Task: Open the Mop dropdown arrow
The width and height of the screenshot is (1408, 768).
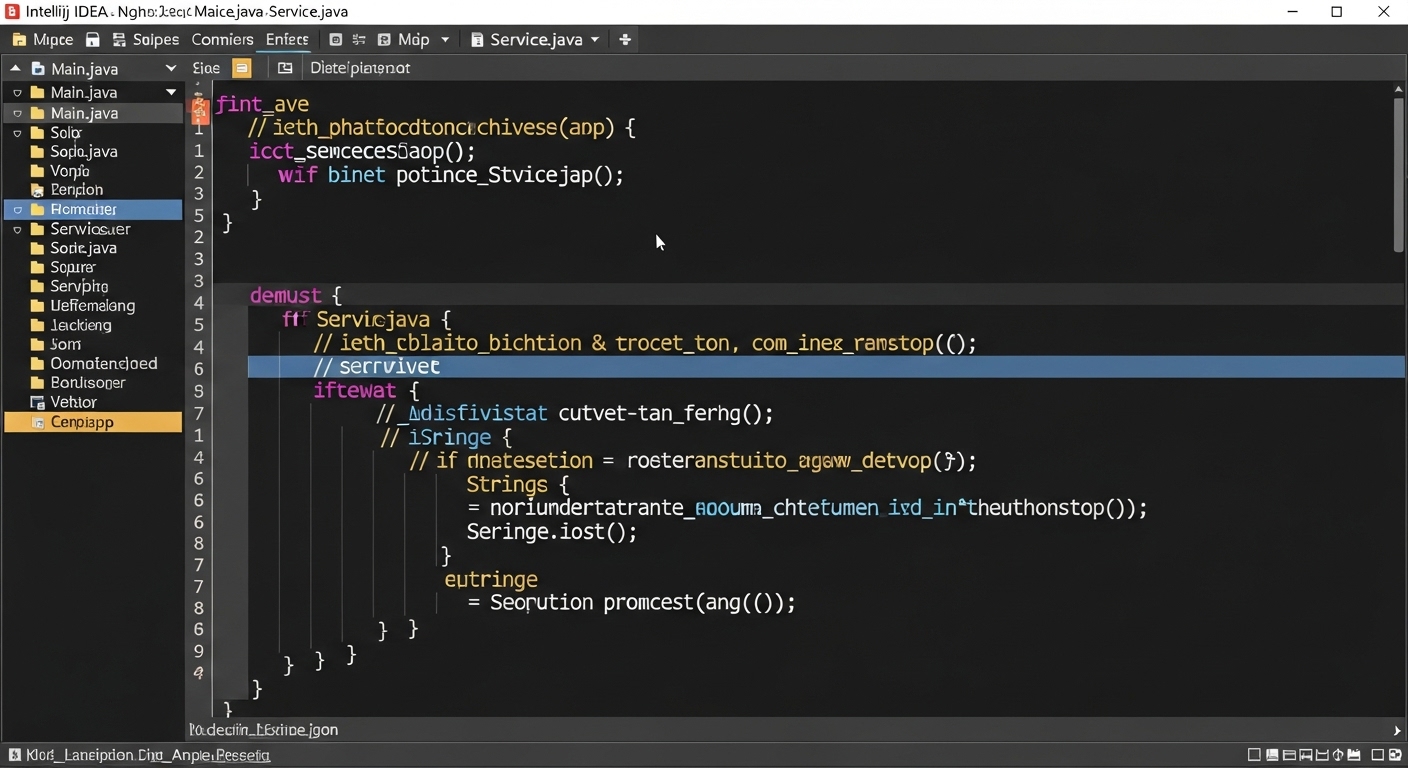Action: [445, 40]
